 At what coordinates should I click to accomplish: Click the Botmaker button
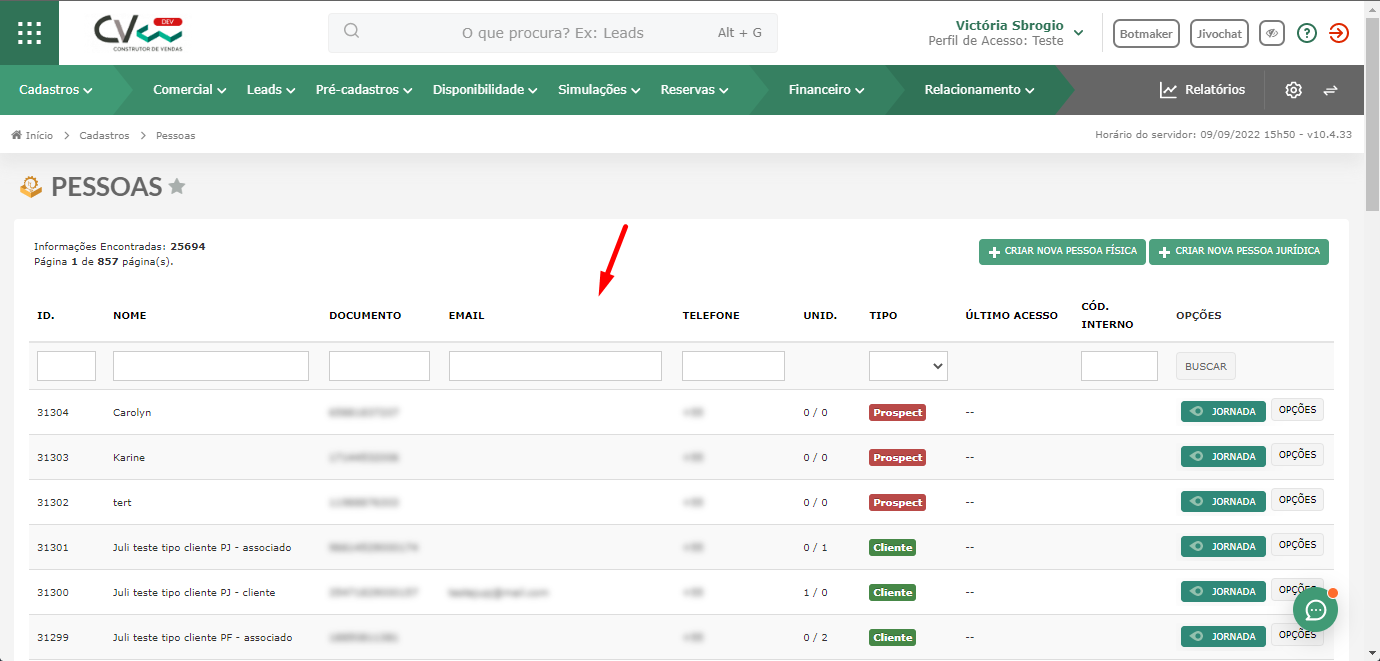[1146, 33]
